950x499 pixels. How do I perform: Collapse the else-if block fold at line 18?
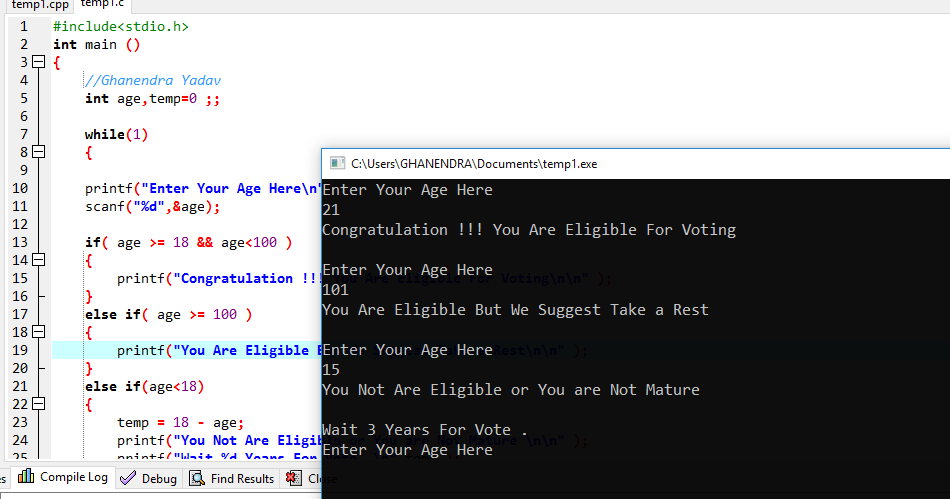(39, 332)
